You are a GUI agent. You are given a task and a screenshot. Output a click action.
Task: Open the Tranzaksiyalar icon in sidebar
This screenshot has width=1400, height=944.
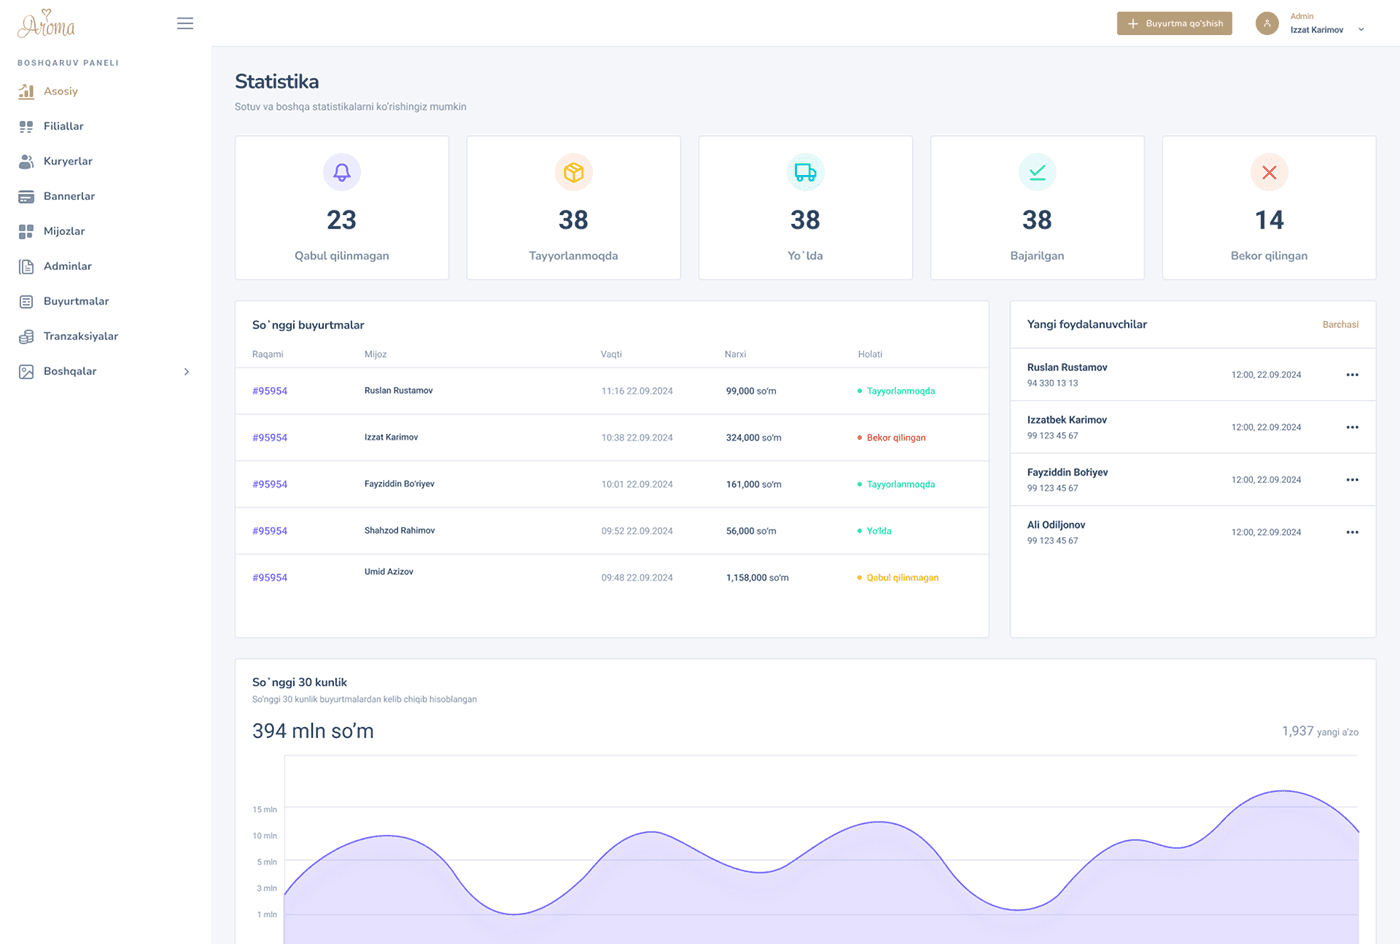pyautogui.click(x=24, y=336)
